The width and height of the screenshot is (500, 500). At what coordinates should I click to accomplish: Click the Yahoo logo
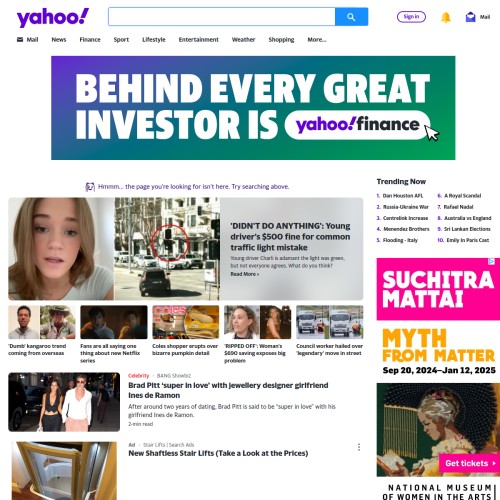pyautogui.click(x=53, y=17)
